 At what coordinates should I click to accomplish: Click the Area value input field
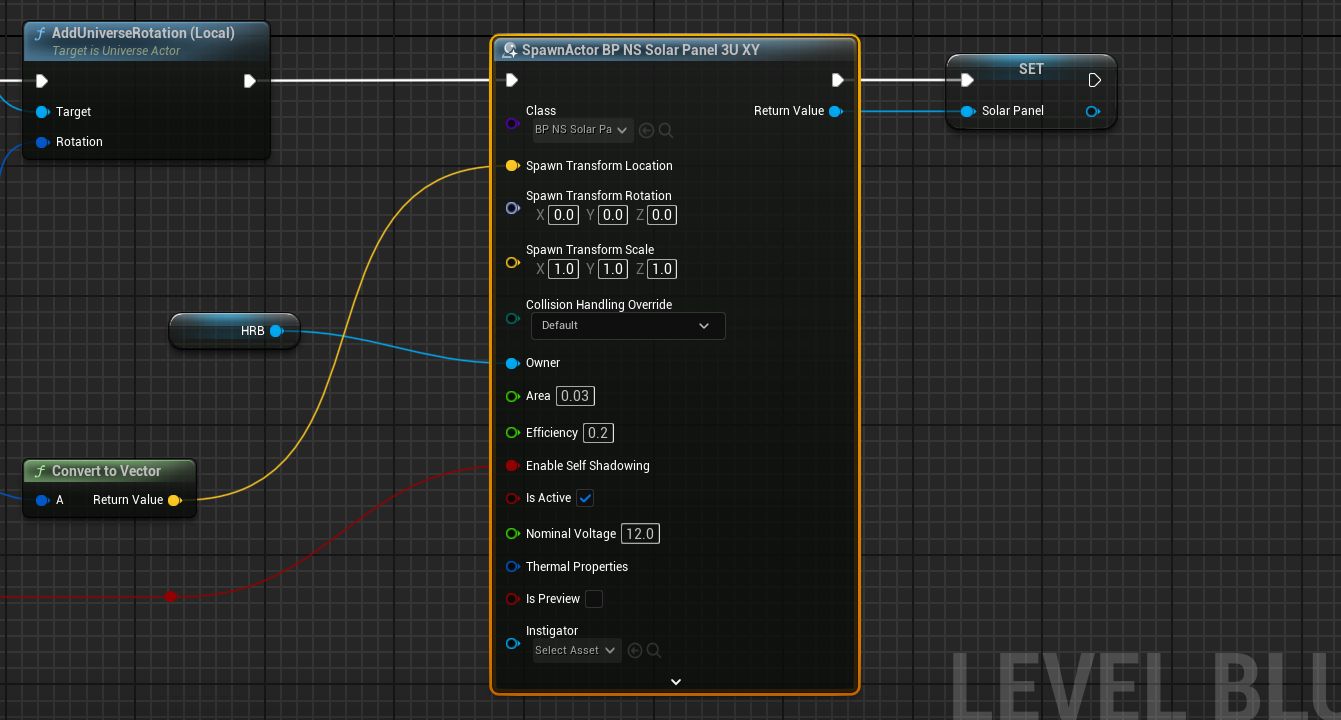pos(575,396)
